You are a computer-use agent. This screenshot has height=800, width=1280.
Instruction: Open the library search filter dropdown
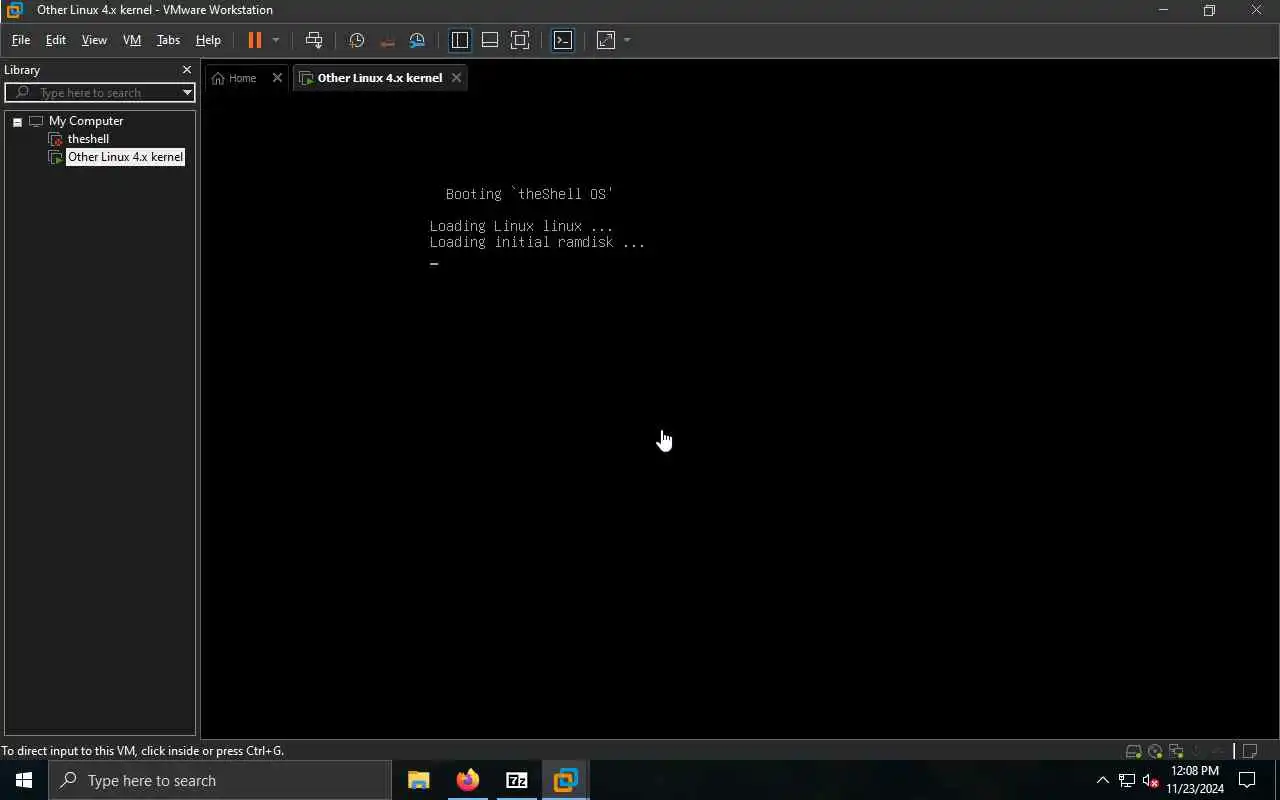[x=187, y=92]
